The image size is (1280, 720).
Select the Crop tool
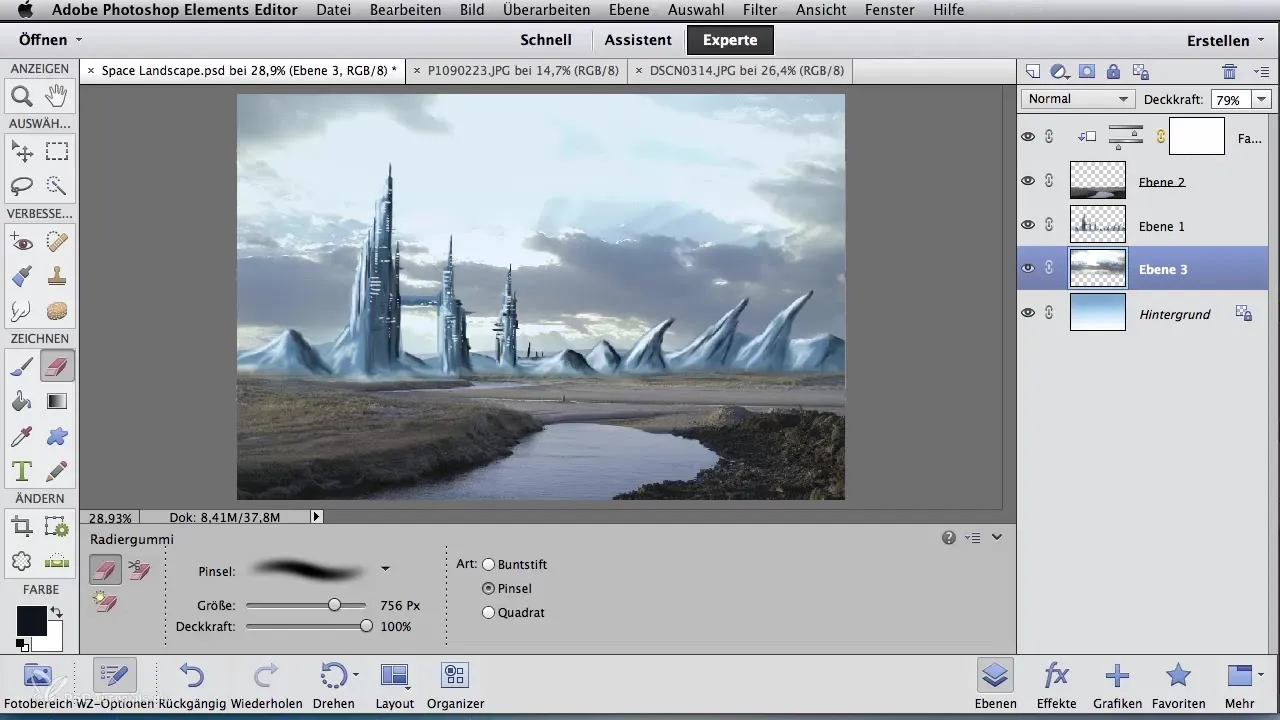click(22, 526)
